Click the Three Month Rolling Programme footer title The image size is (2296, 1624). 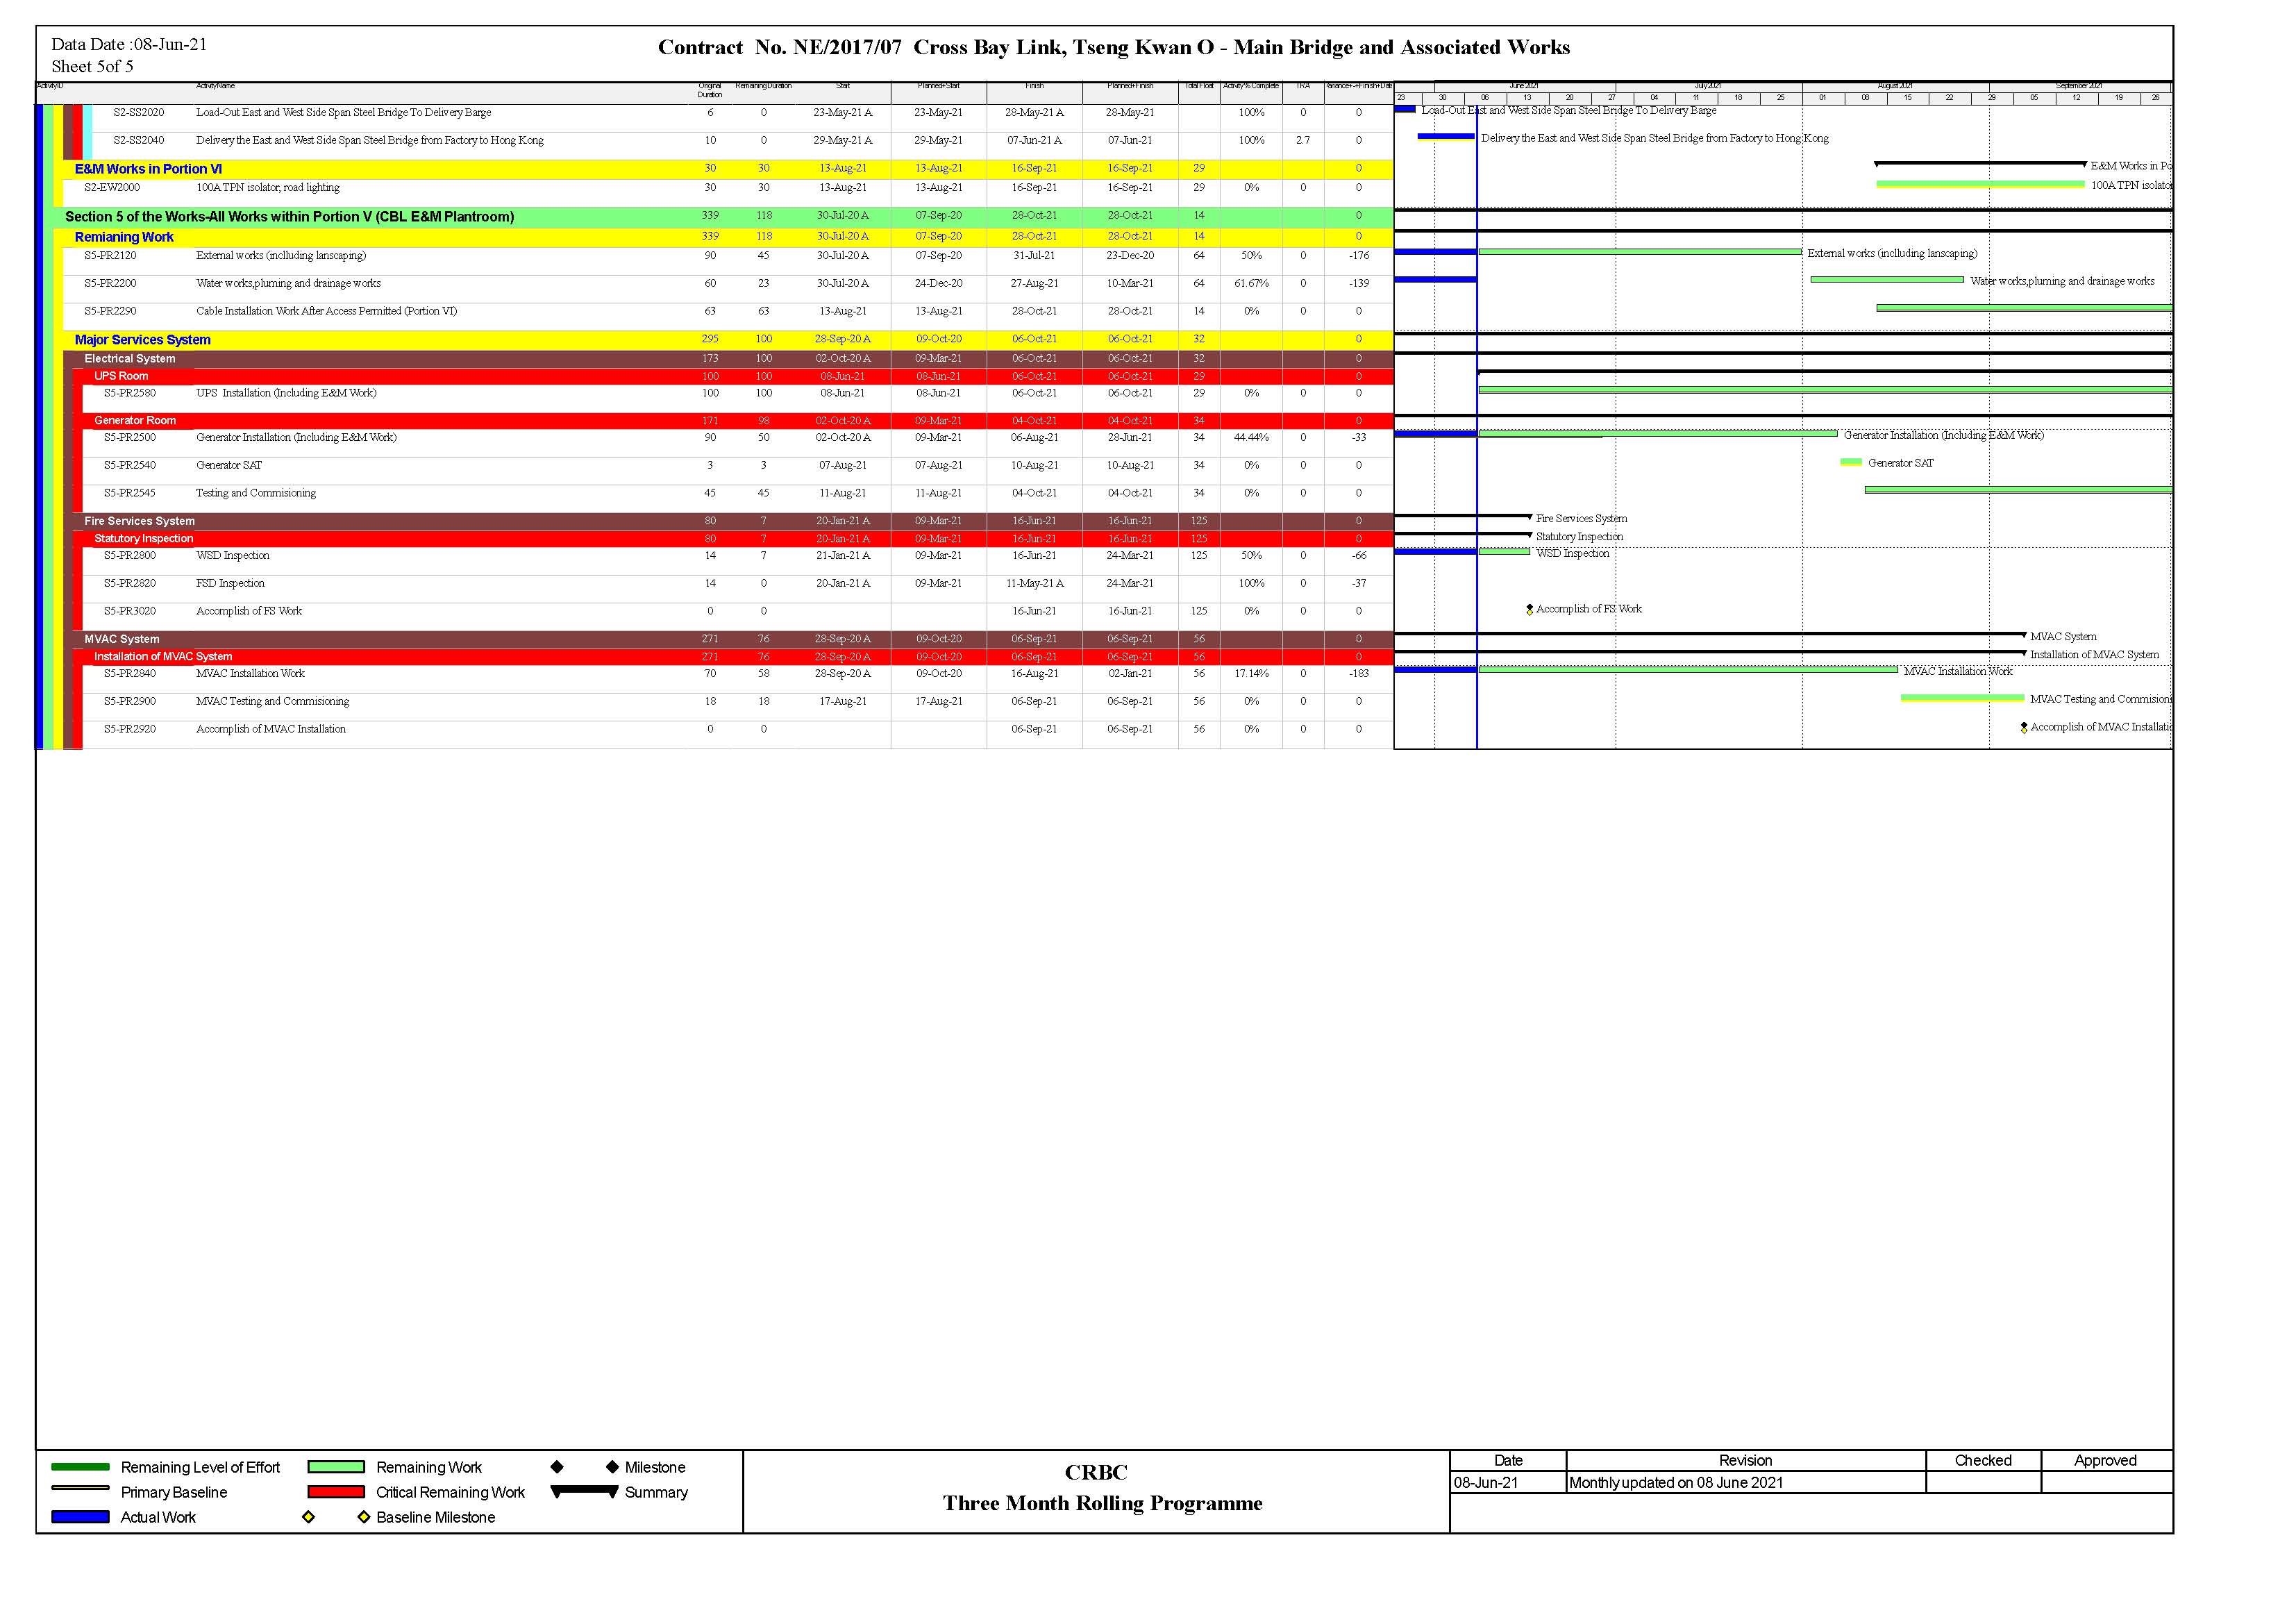[x=1102, y=1503]
